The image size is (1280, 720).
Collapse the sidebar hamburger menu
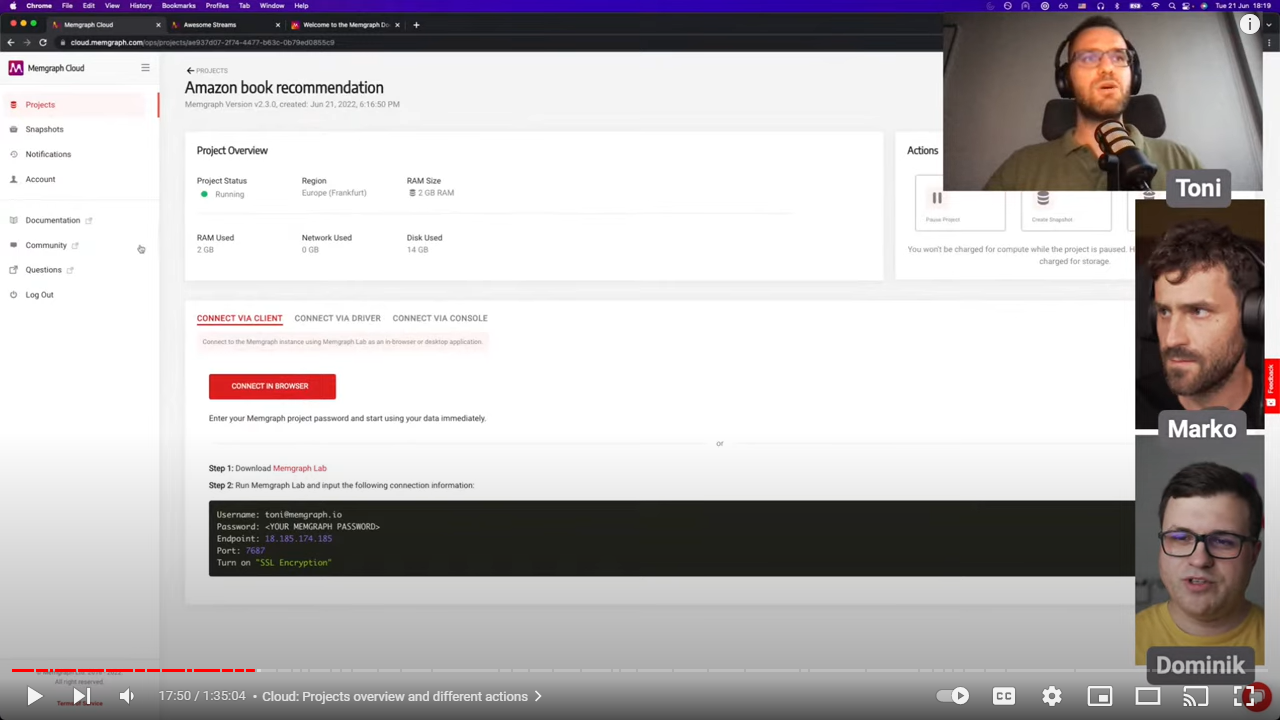(145, 68)
